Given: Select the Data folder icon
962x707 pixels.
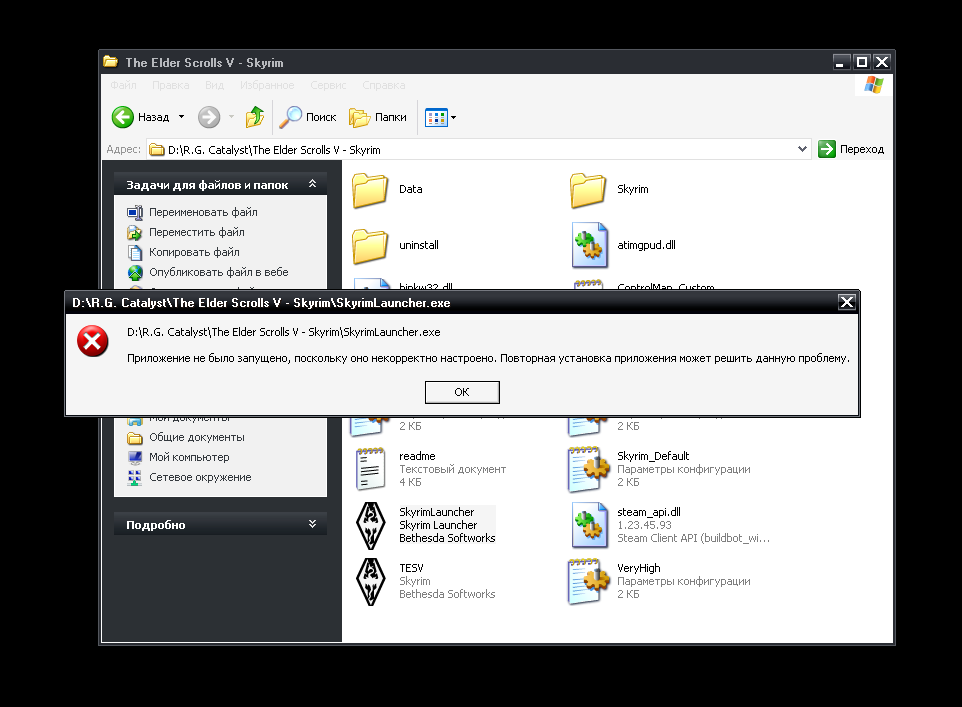Looking at the screenshot, I should tap(370, 190).
